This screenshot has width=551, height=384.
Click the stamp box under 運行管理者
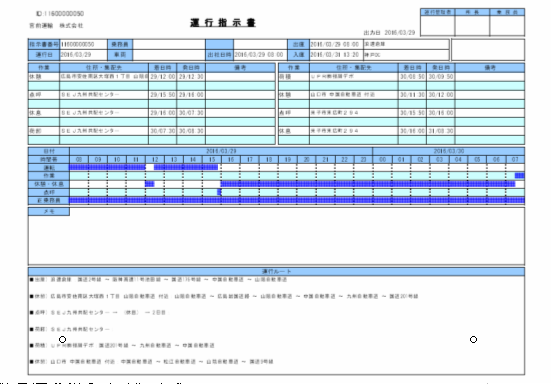(x=437, y=25)
